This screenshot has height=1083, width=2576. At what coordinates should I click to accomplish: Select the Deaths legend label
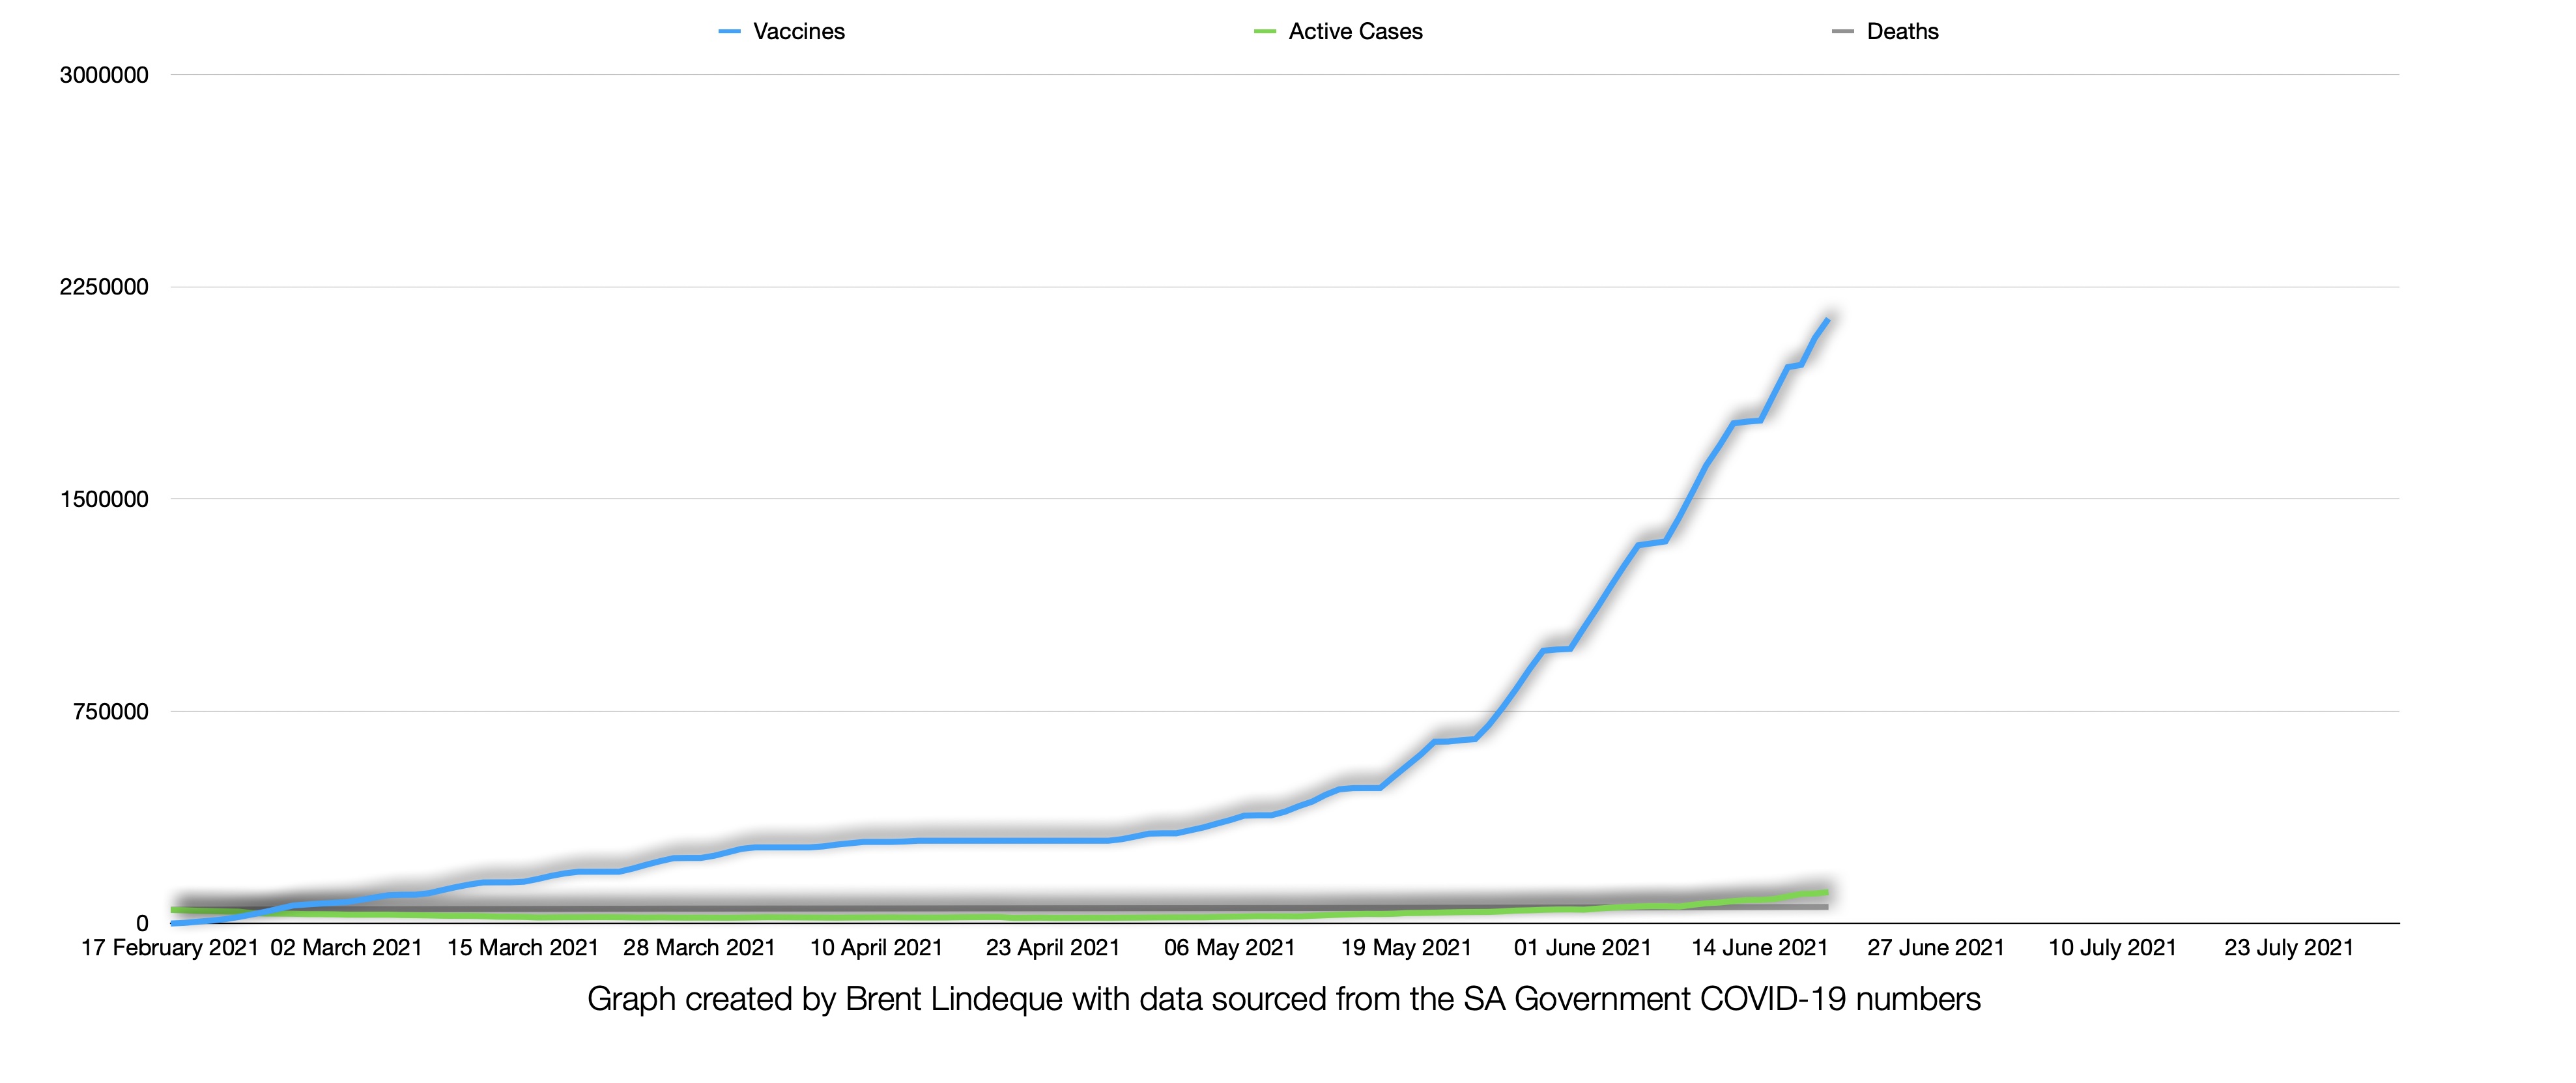(x=1902, y=32)
